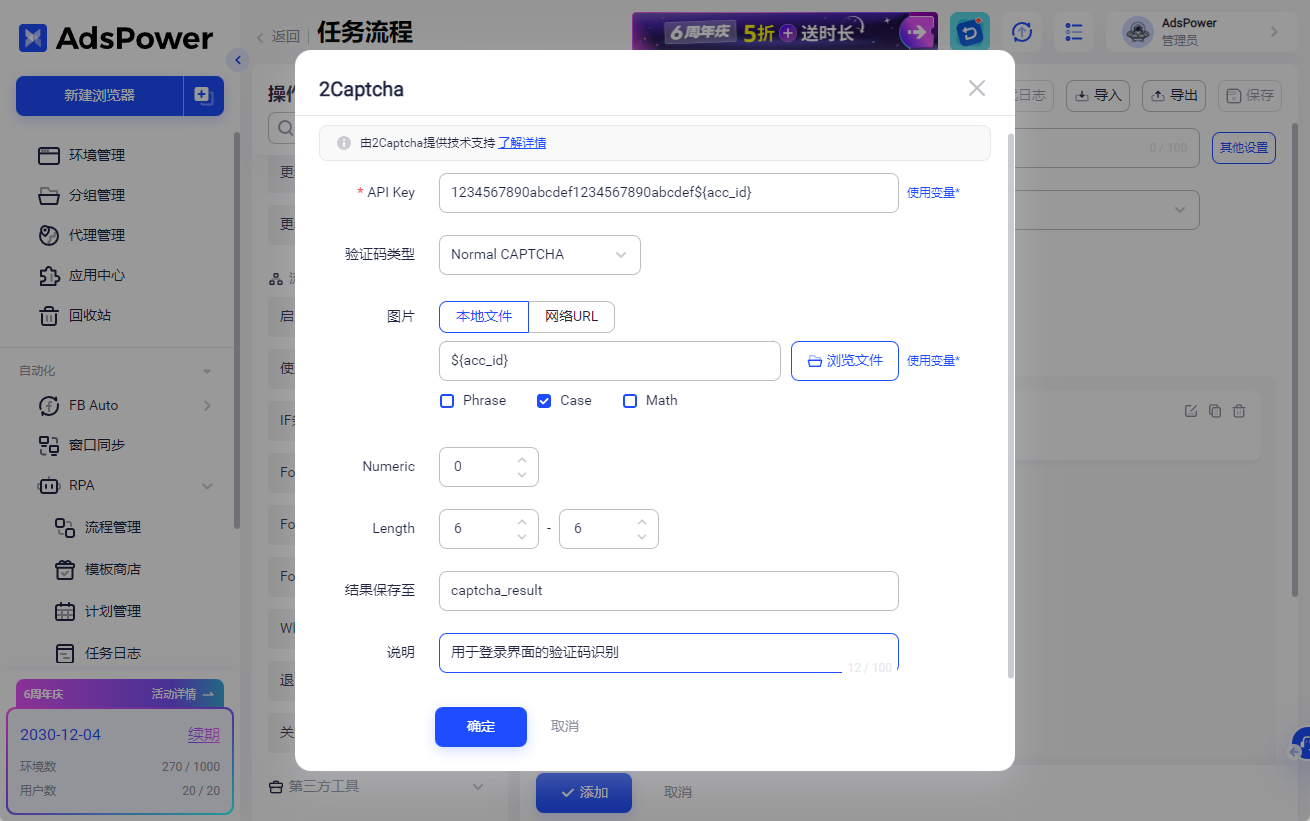This screenshot has width=1310, height=821.
Task: Switch to the 网络URL tab
Action: pos(571,316)
